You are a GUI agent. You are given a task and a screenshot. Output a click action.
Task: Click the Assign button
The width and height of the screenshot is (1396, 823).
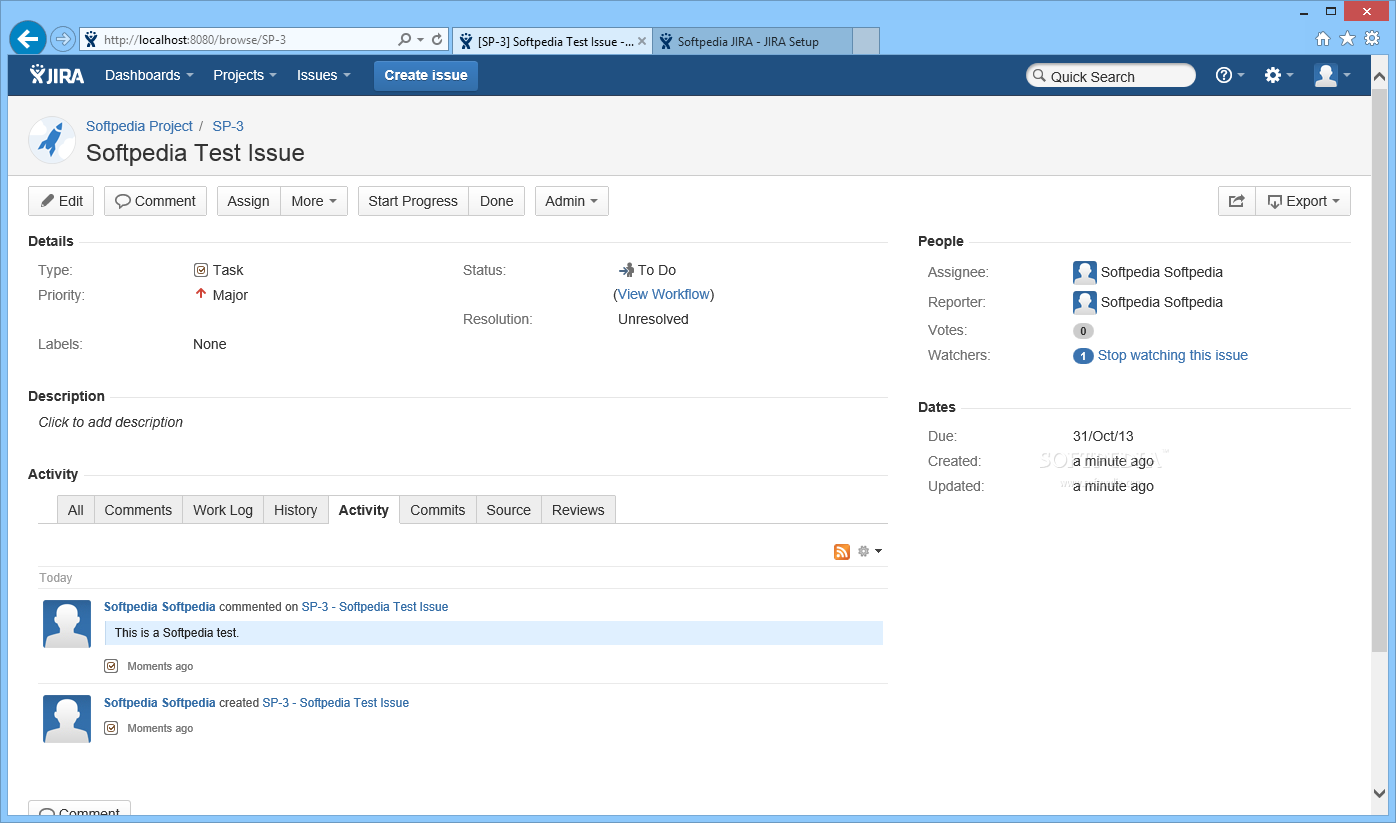pos(248,201)
